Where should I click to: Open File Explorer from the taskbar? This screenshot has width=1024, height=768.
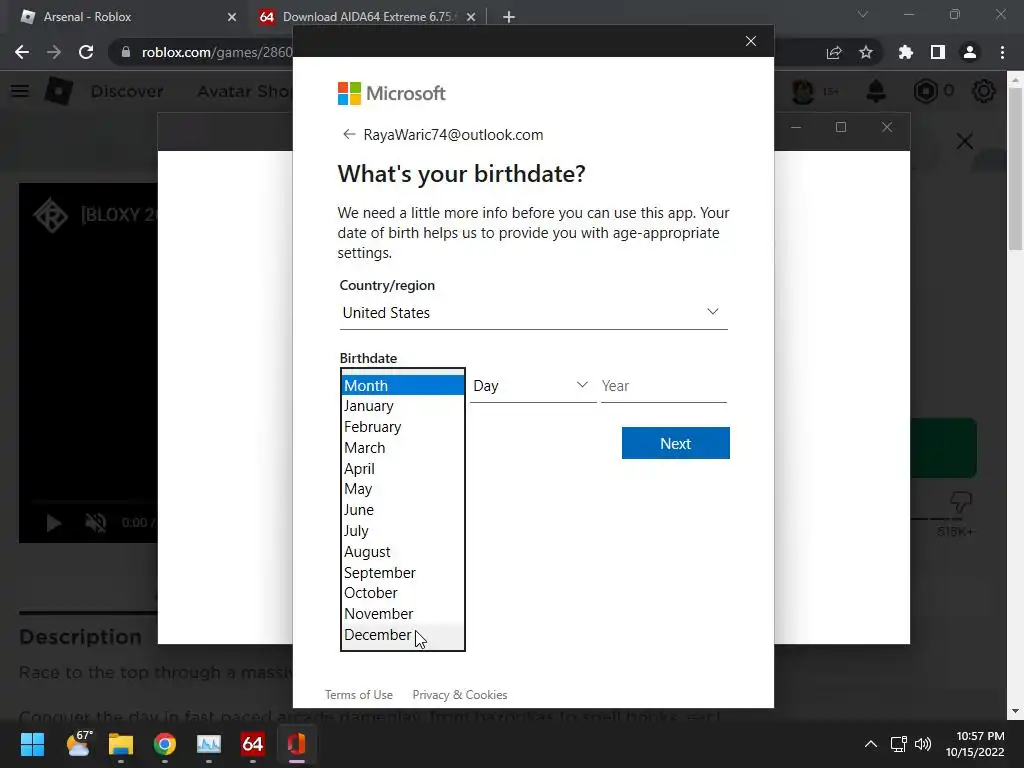121,744
